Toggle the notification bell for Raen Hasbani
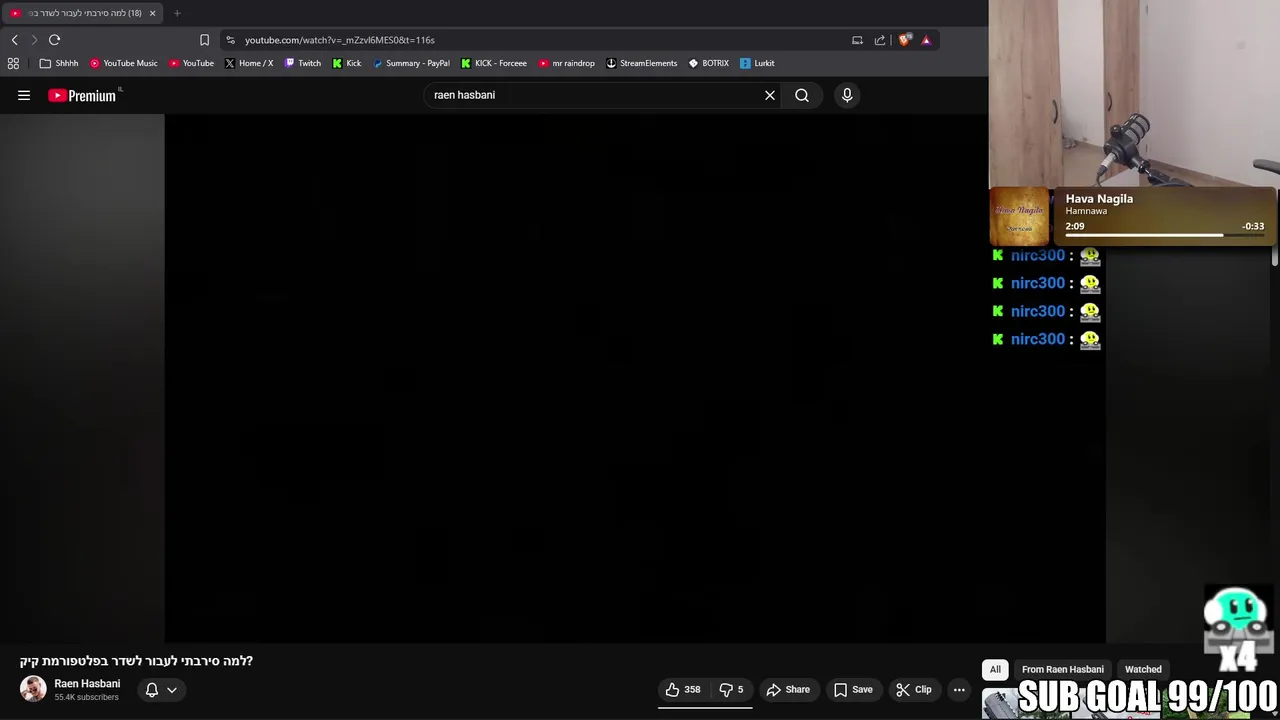The image size is (1280, 720). point(152,690)
